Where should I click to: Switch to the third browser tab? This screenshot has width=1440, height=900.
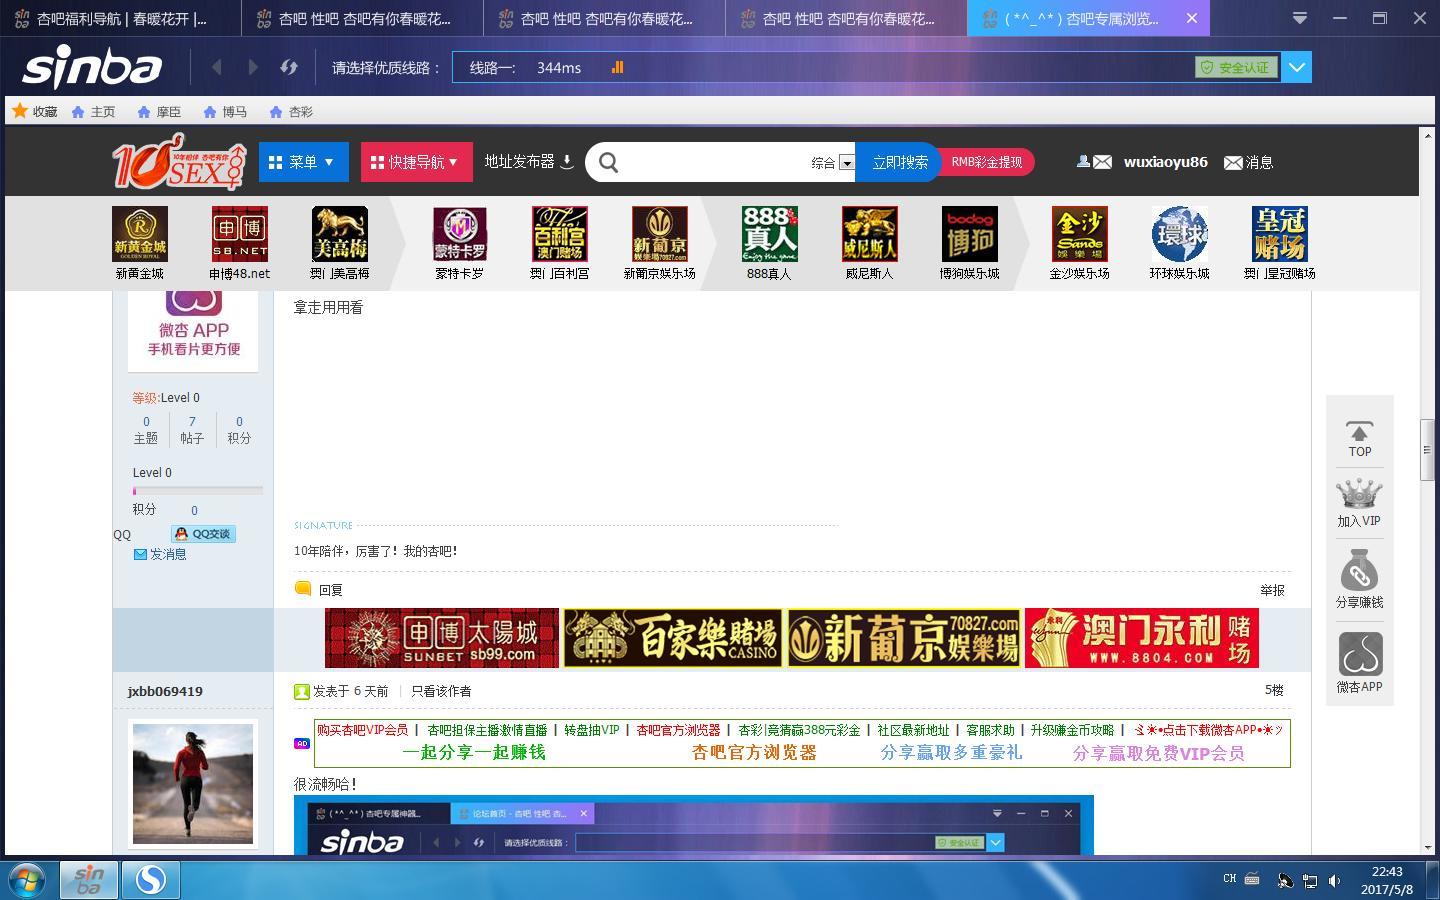(x=604, y=18)
